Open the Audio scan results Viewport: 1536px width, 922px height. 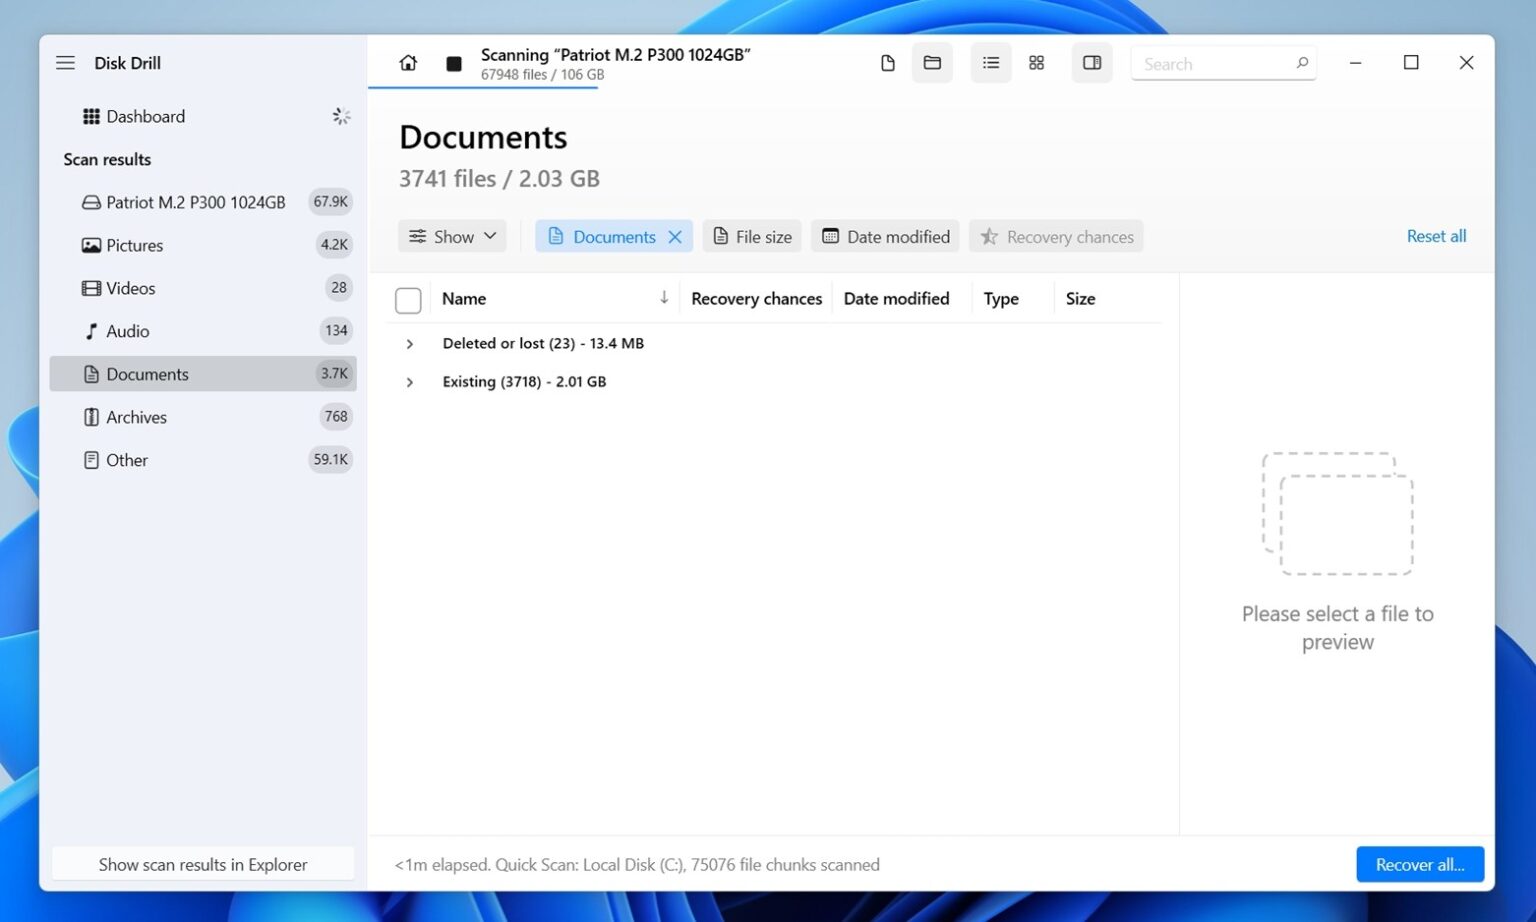(127, 331)
